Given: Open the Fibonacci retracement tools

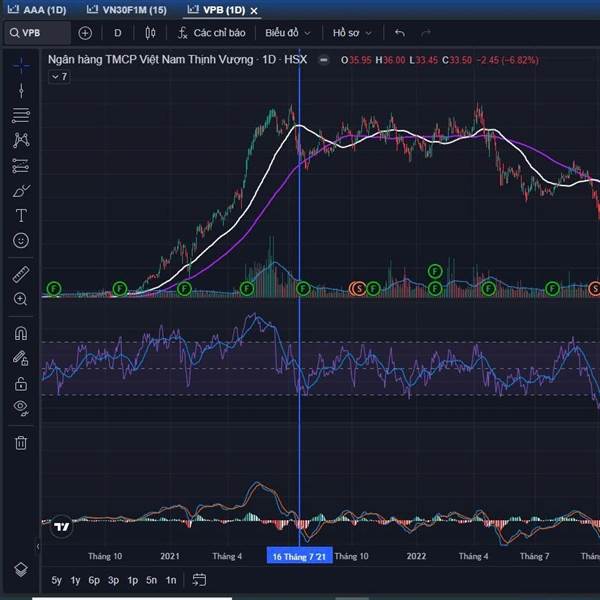Looking at the screenshot, I should point(21,115).
